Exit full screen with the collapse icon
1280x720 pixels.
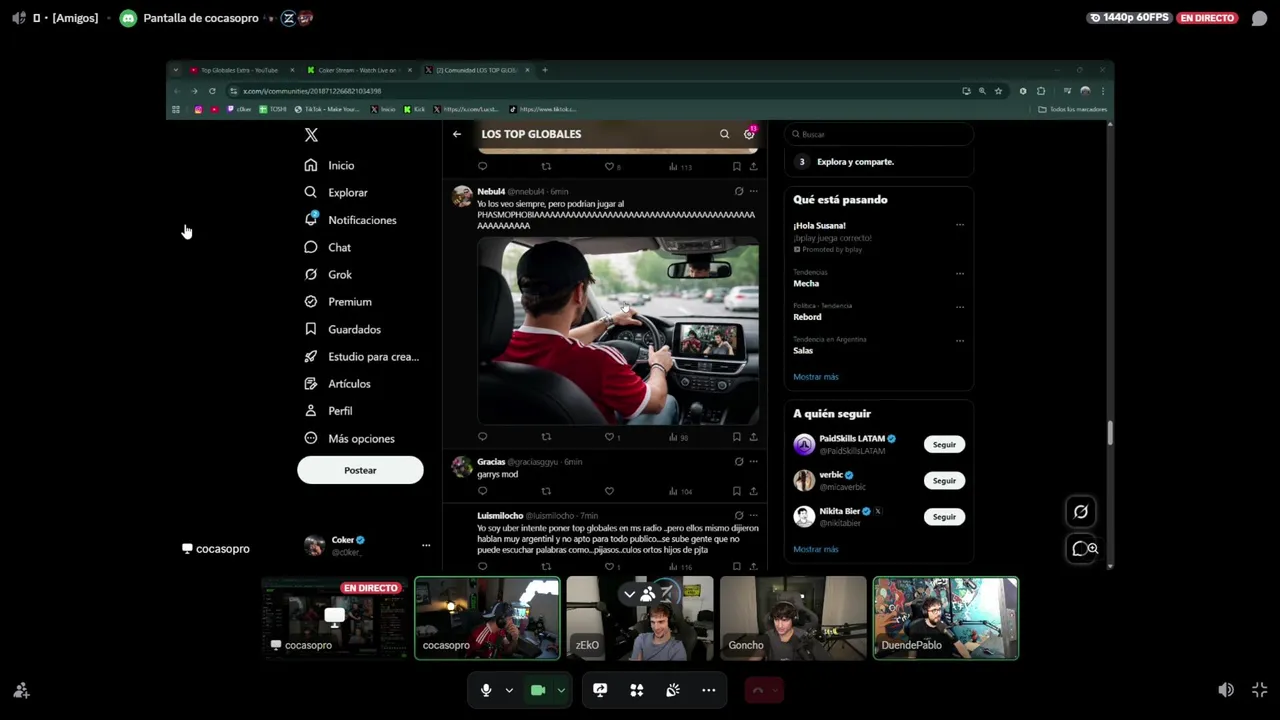[x=1259, y=690]
